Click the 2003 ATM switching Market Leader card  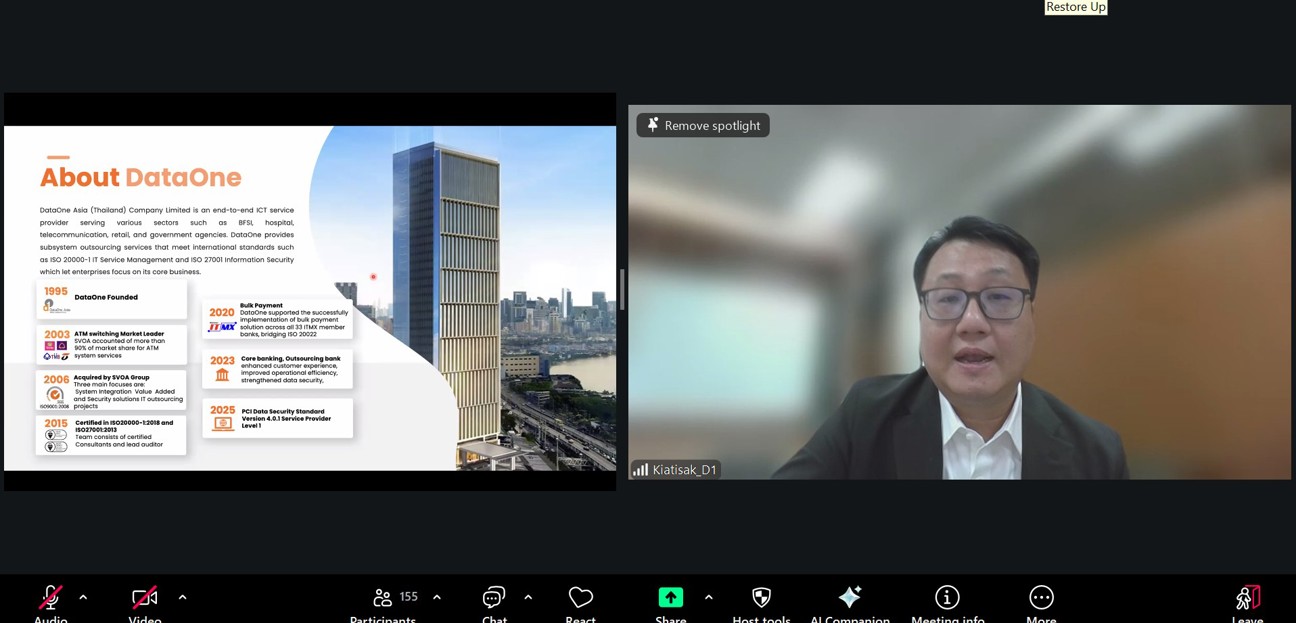coord(112,345)
